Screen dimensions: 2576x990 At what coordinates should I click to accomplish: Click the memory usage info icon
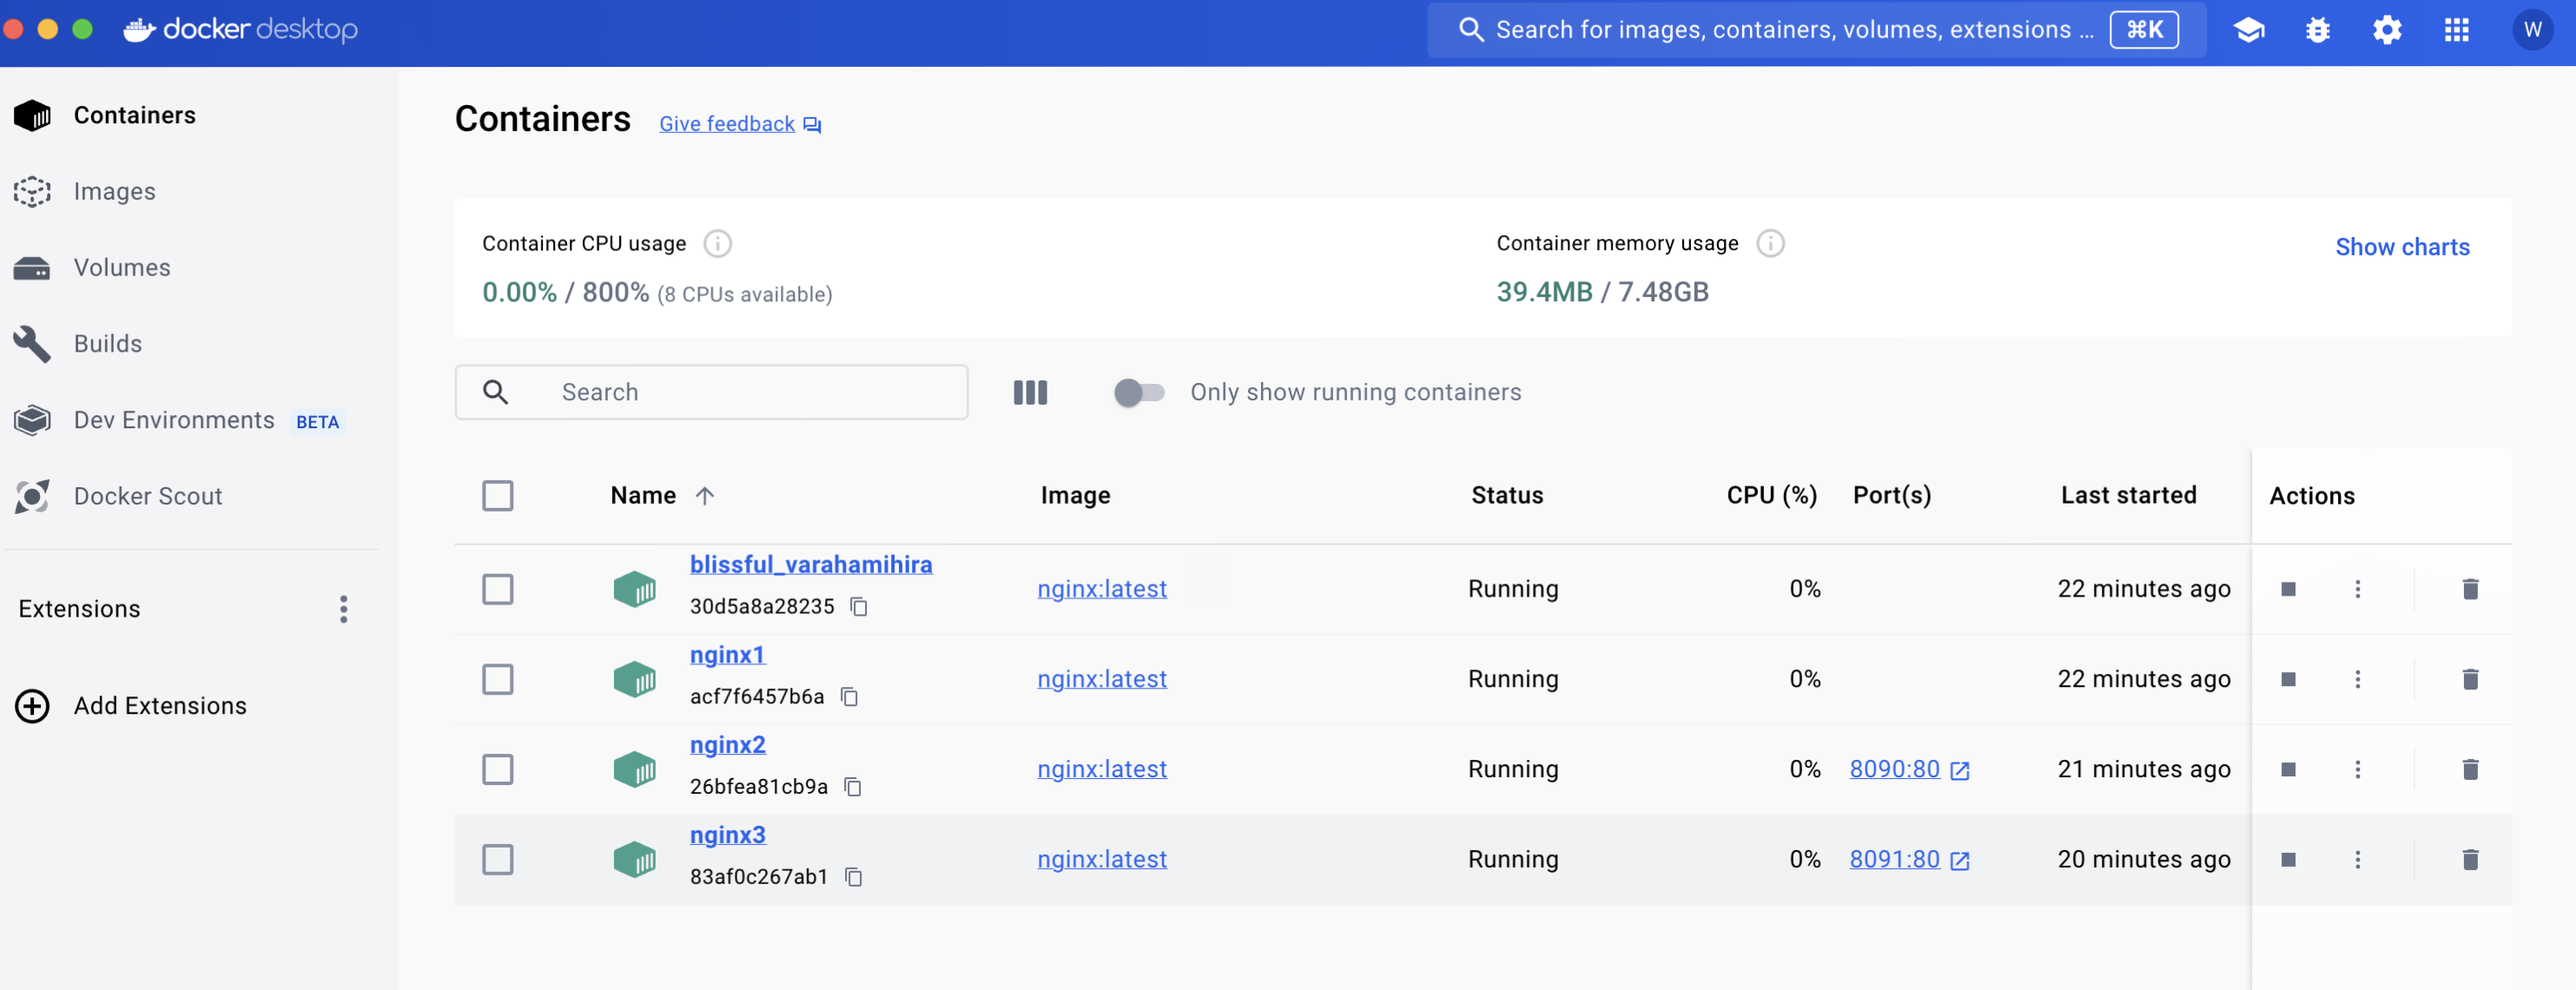coord(1770,243)
